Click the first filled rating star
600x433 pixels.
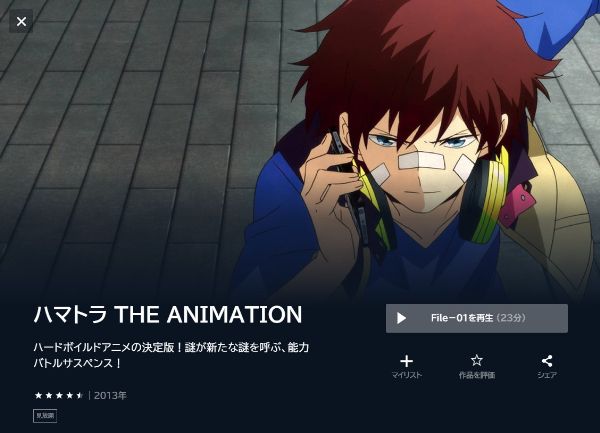(38, 395)
